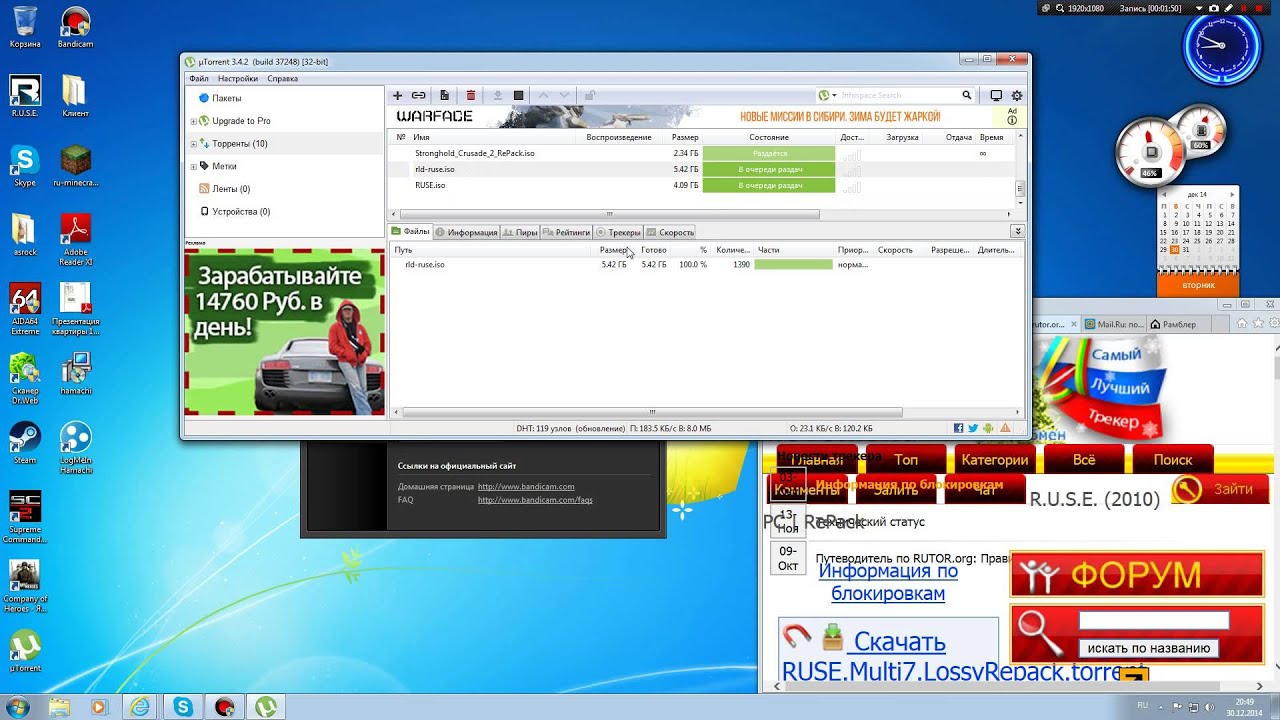Screen dimensions: 1280x720
Task: Open the remote monitor icon in uTorrent
Action: 996,95
